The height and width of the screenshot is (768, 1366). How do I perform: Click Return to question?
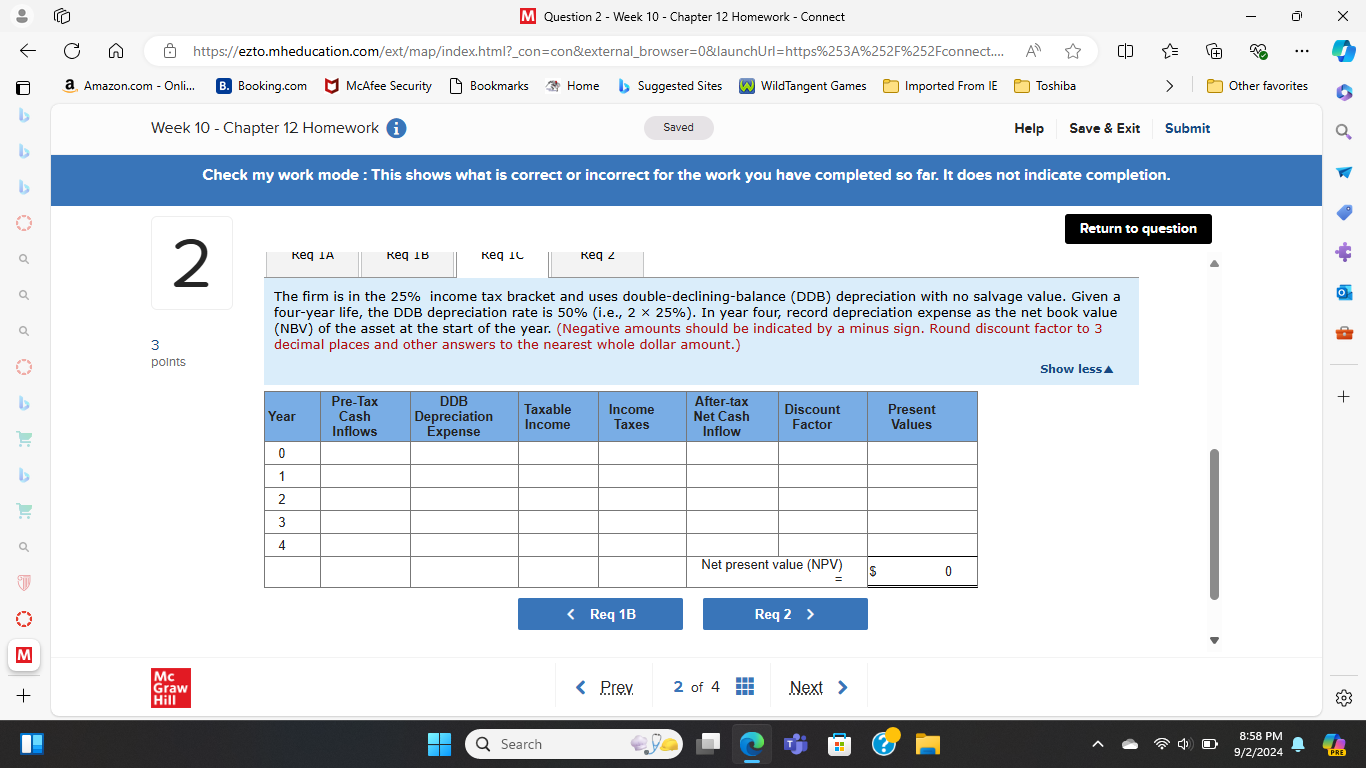tap(1138, 228)
